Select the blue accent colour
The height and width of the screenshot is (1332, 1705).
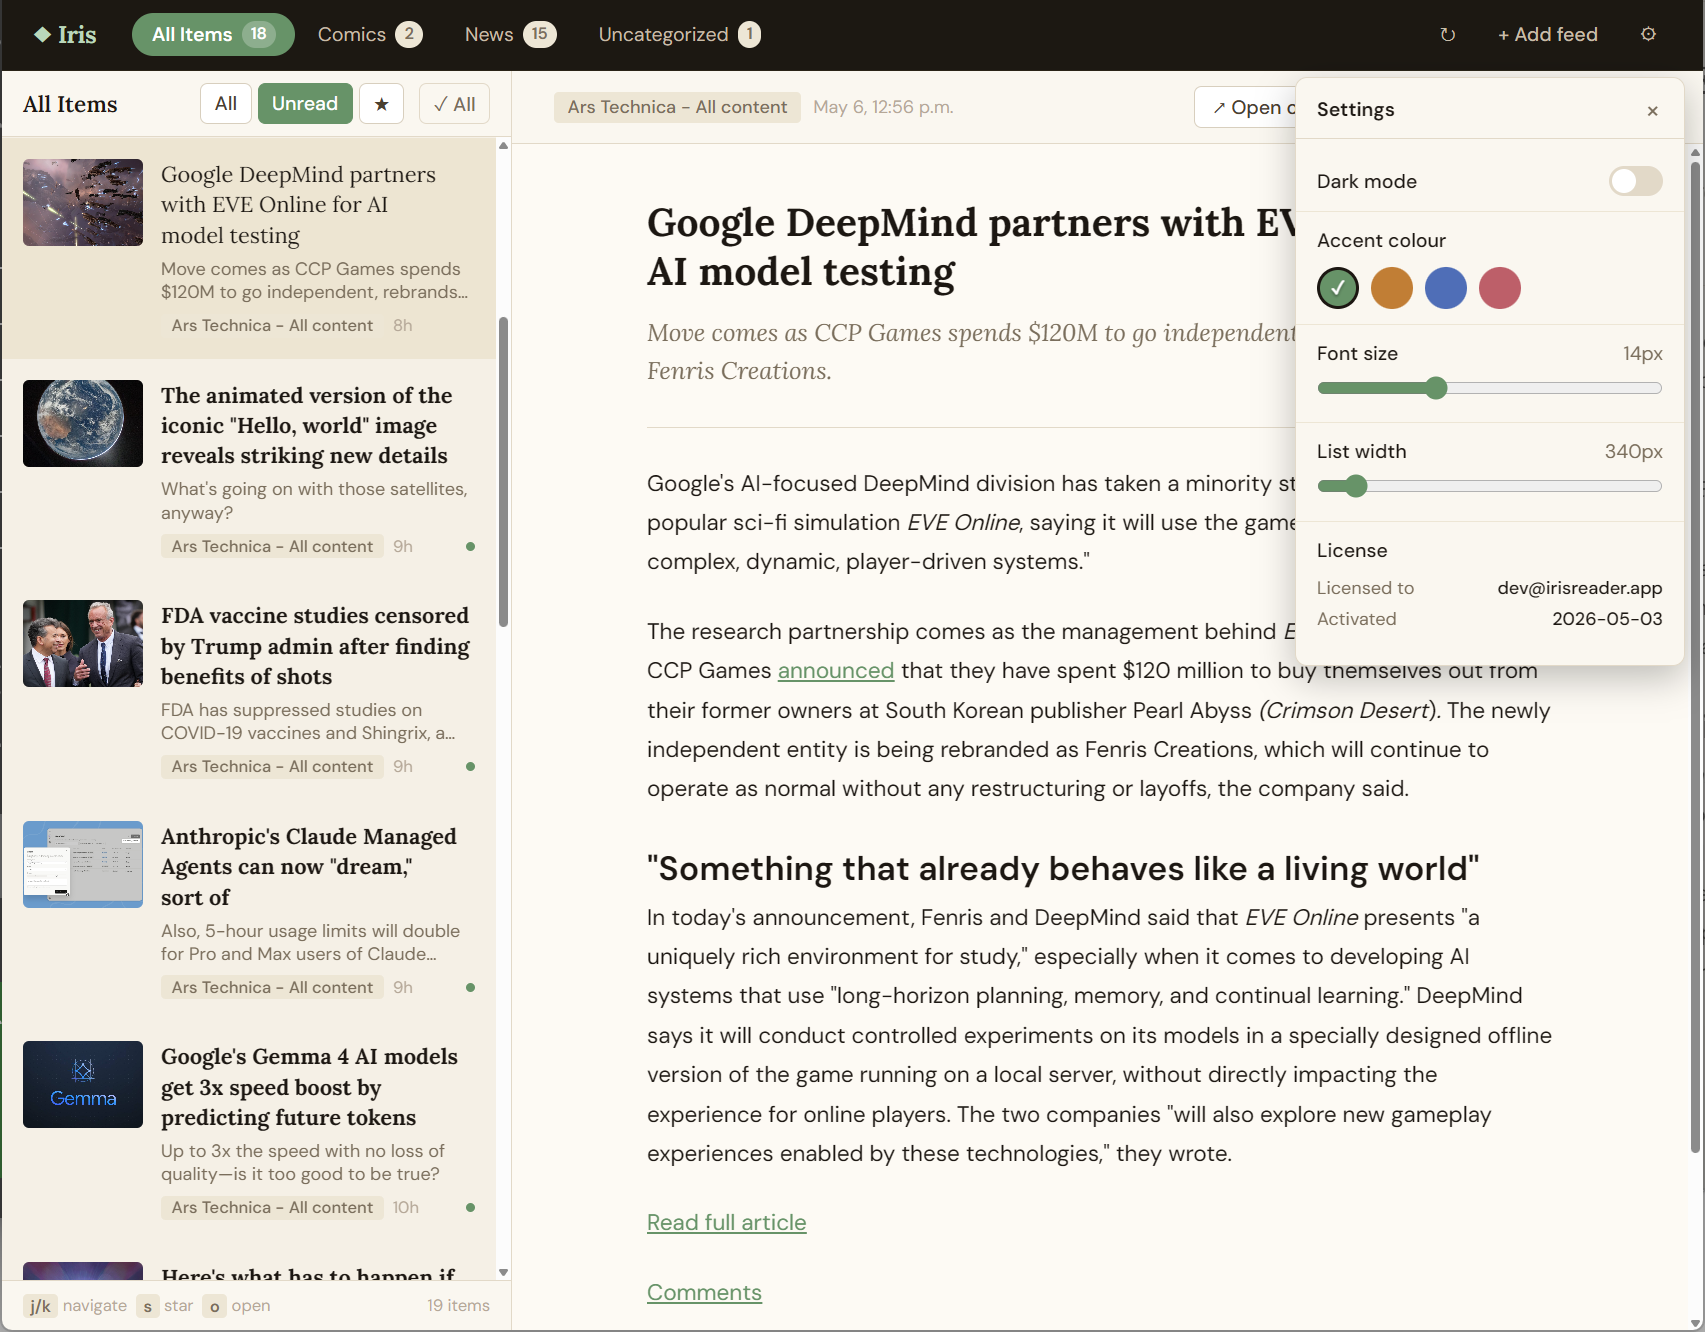(x=1446, y=288)
